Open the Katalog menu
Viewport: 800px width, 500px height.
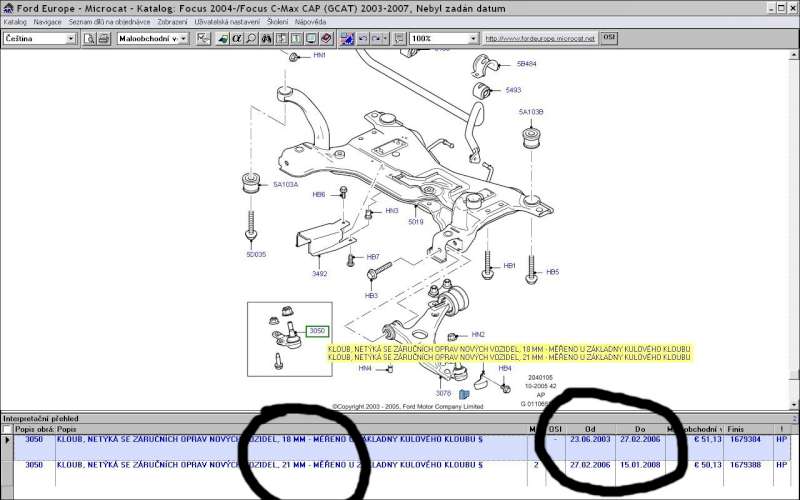15,21
